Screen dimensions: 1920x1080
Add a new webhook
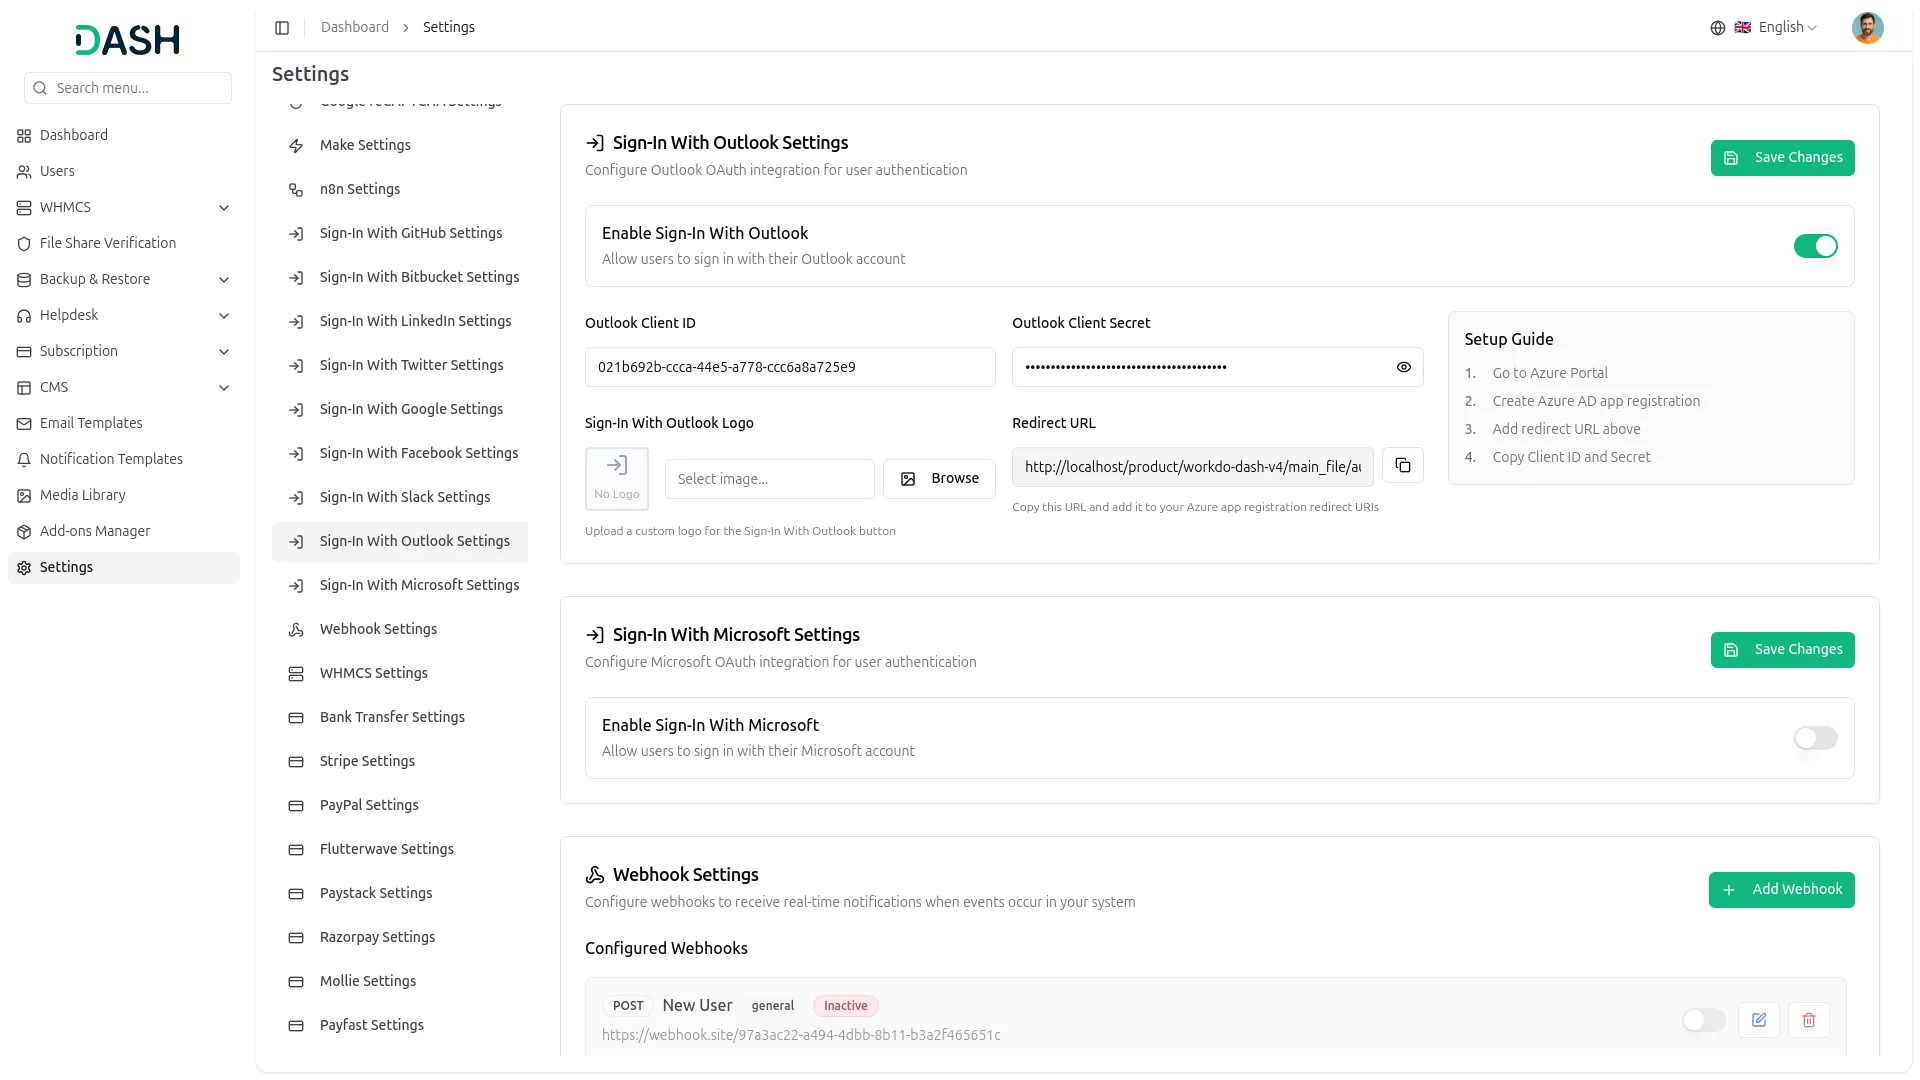click(1781, 889)
